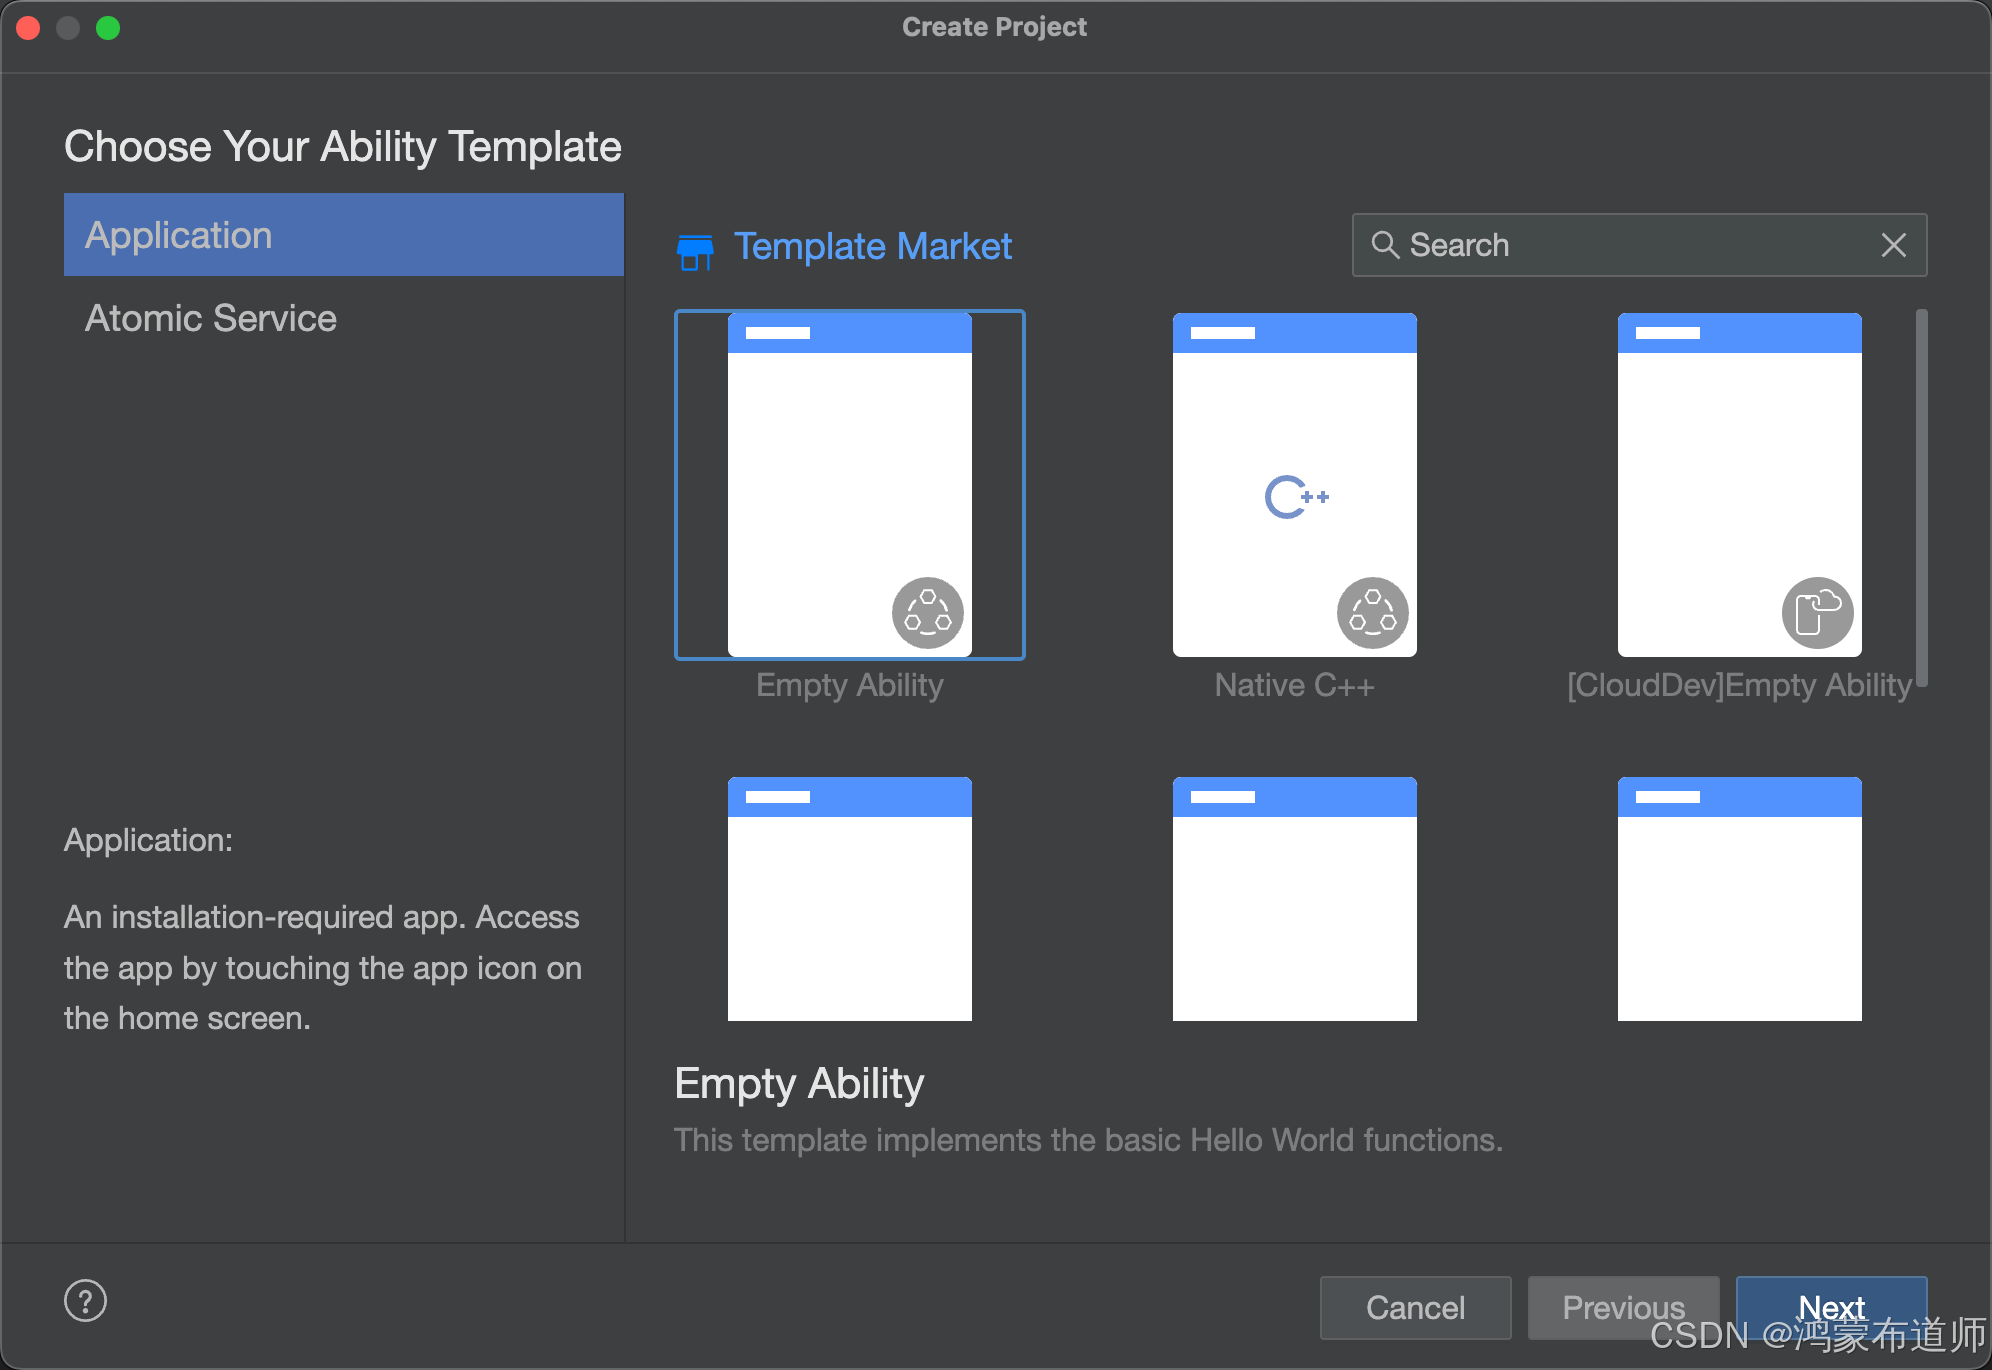Image resolution: width=1992 pixels, height=1370 pixels.
Task: Click the C++ logo in Native C++ template
Action: [1295, 497]
